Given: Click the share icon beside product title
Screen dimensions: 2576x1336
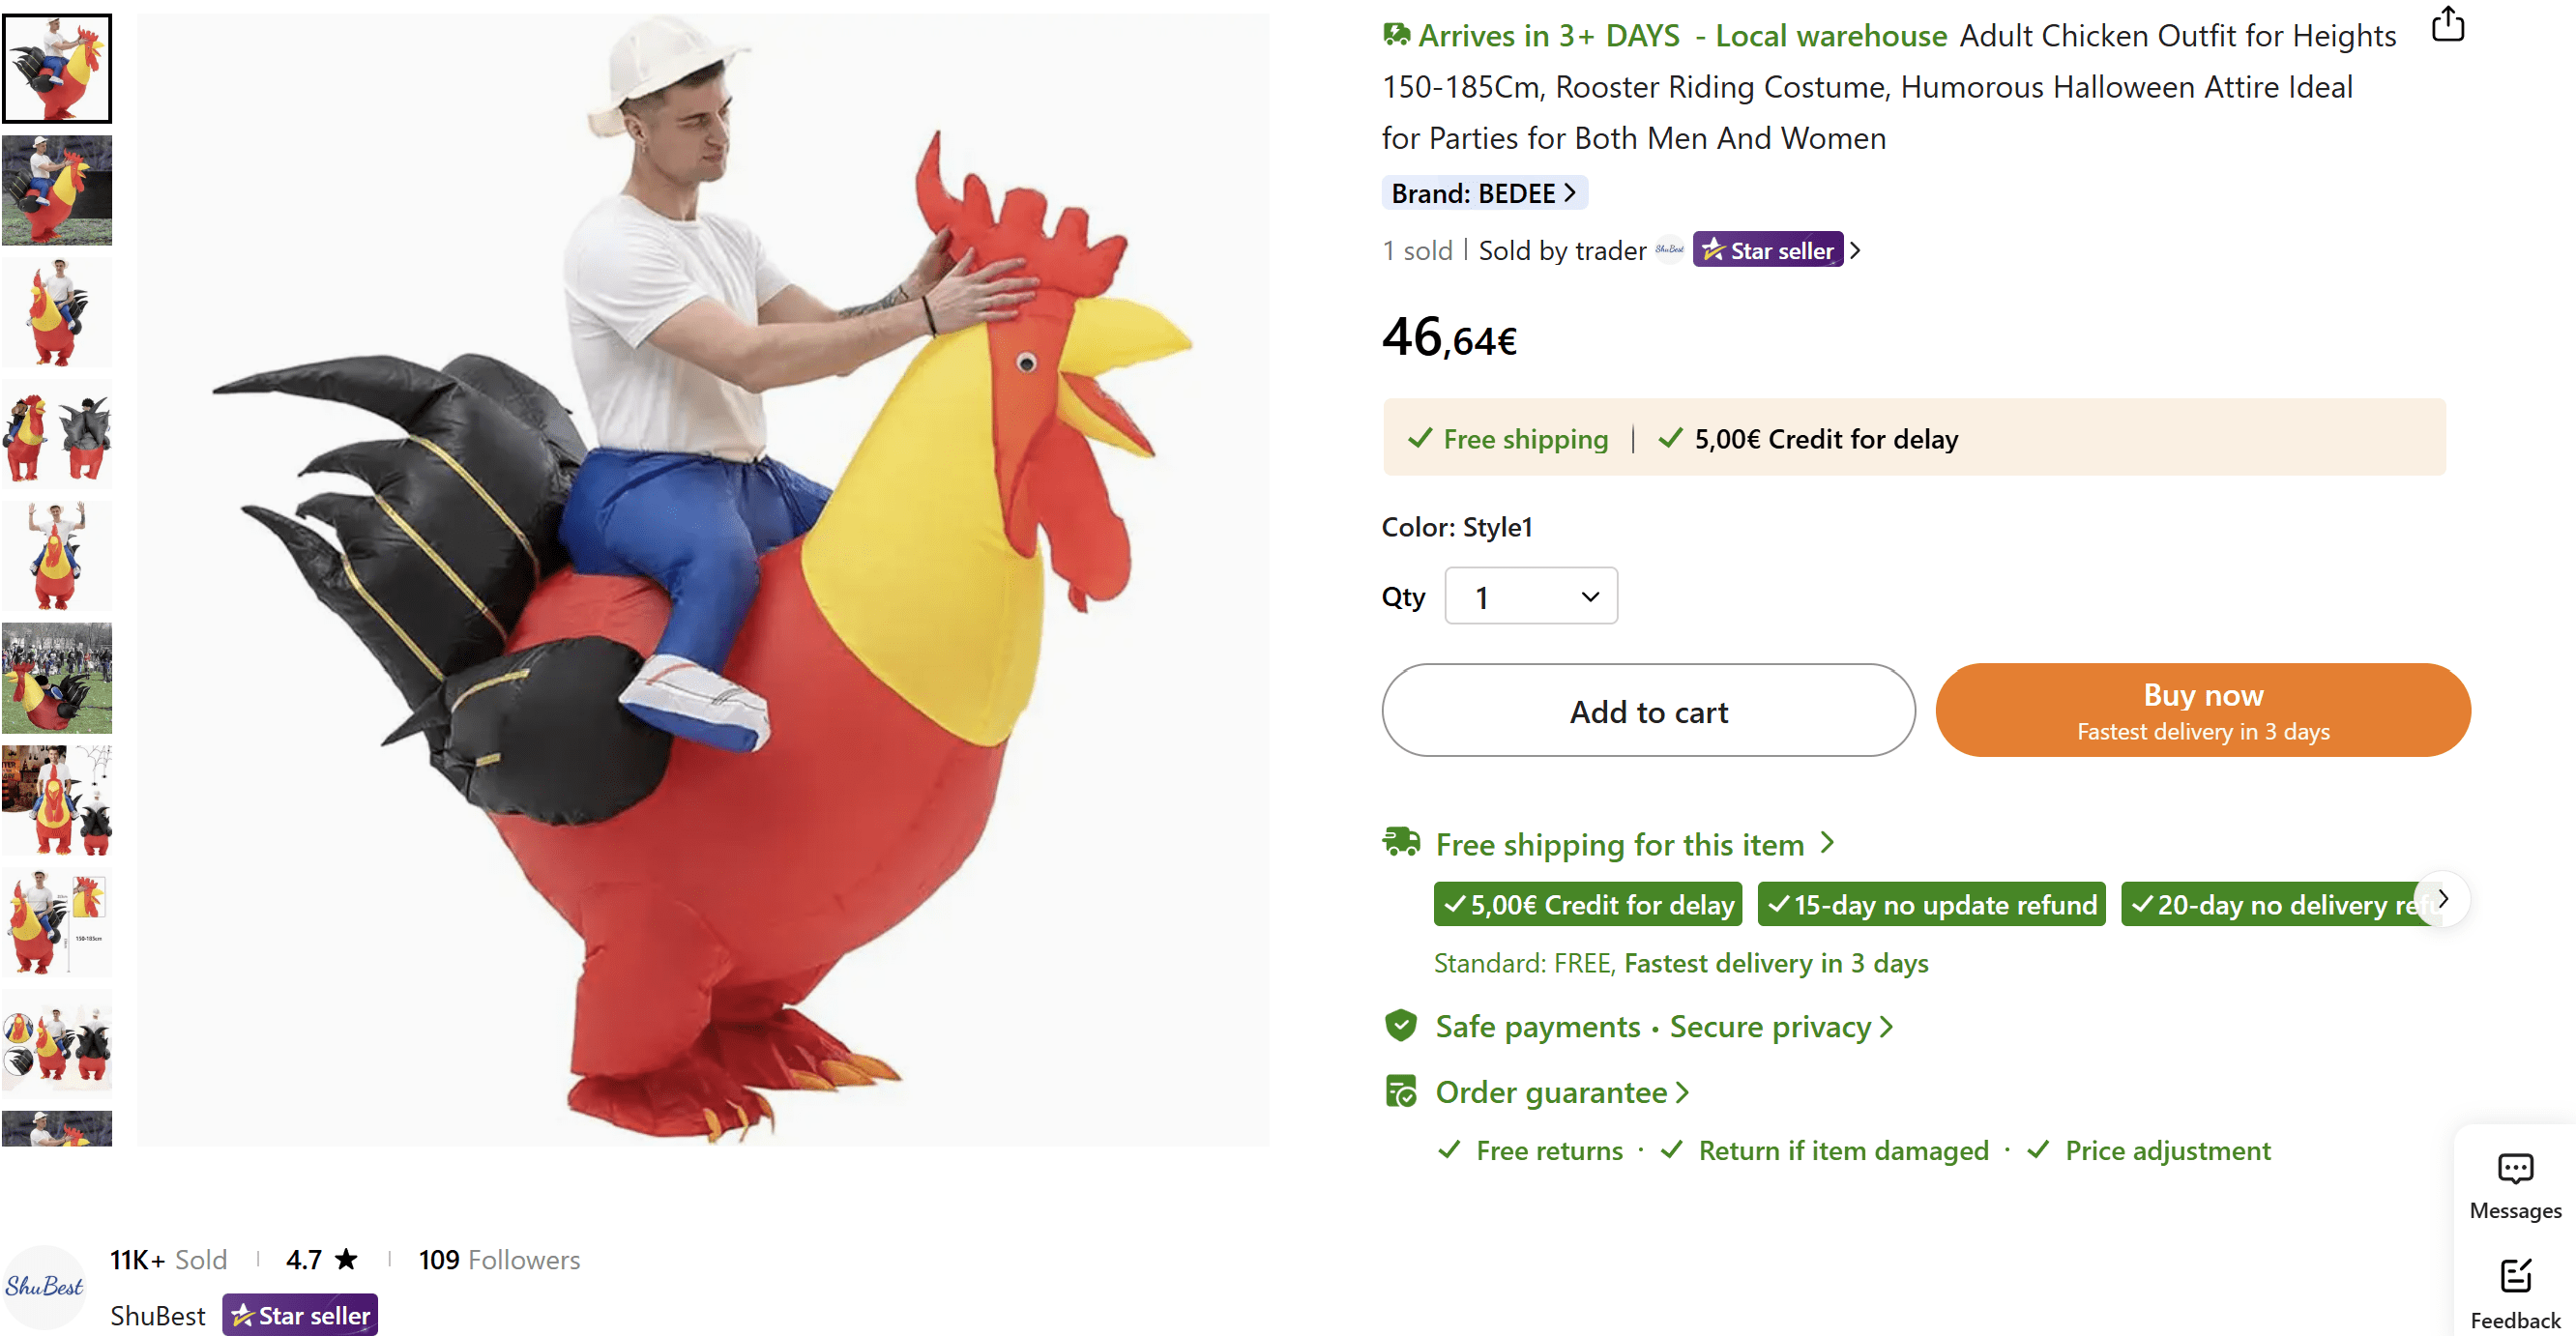Looking at the screenshot, I should click(x=2447, y=24).
